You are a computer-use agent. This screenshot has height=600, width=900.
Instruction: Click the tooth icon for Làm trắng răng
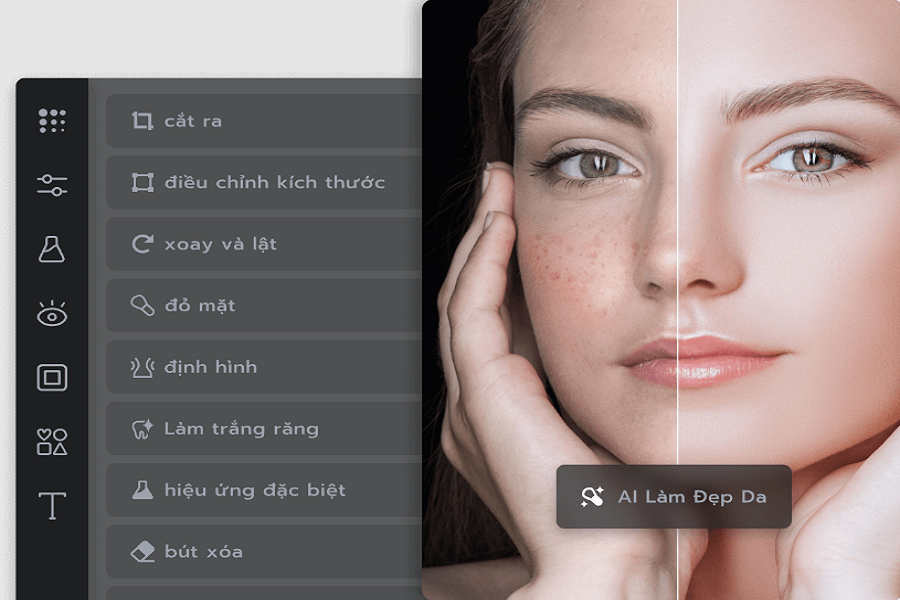point(142,429)
